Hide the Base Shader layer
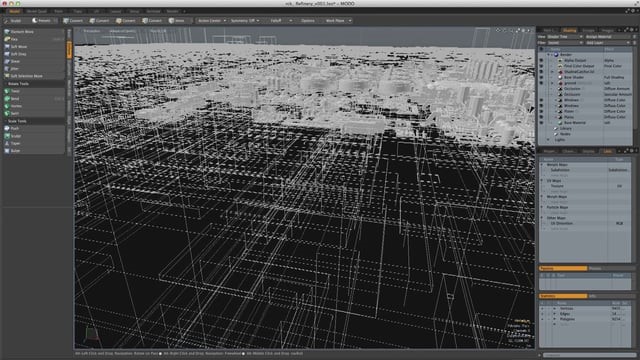Screen dimensions: 640x360 point(541,77)
